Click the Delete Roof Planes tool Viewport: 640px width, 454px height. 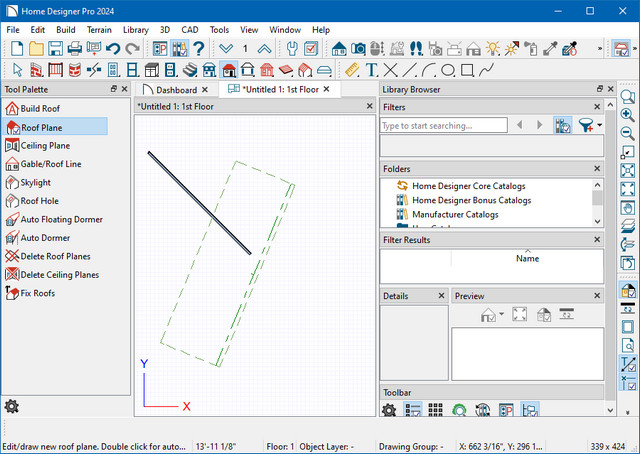(x=55, y=256)
